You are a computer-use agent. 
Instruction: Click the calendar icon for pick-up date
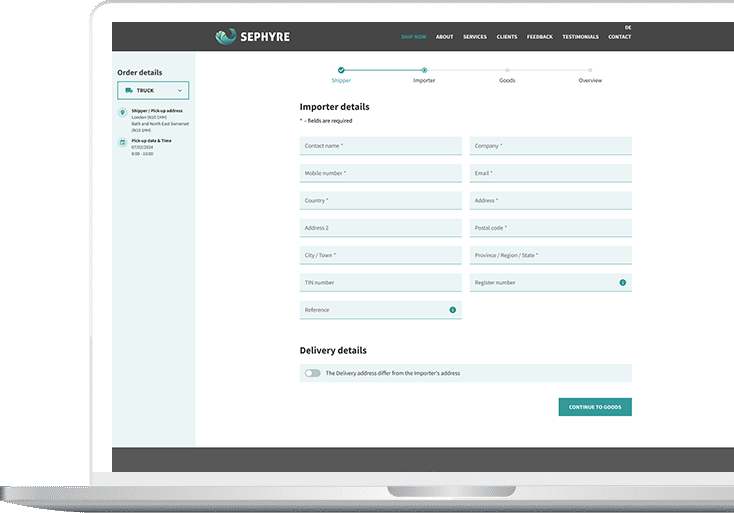(x=123, y=142)
